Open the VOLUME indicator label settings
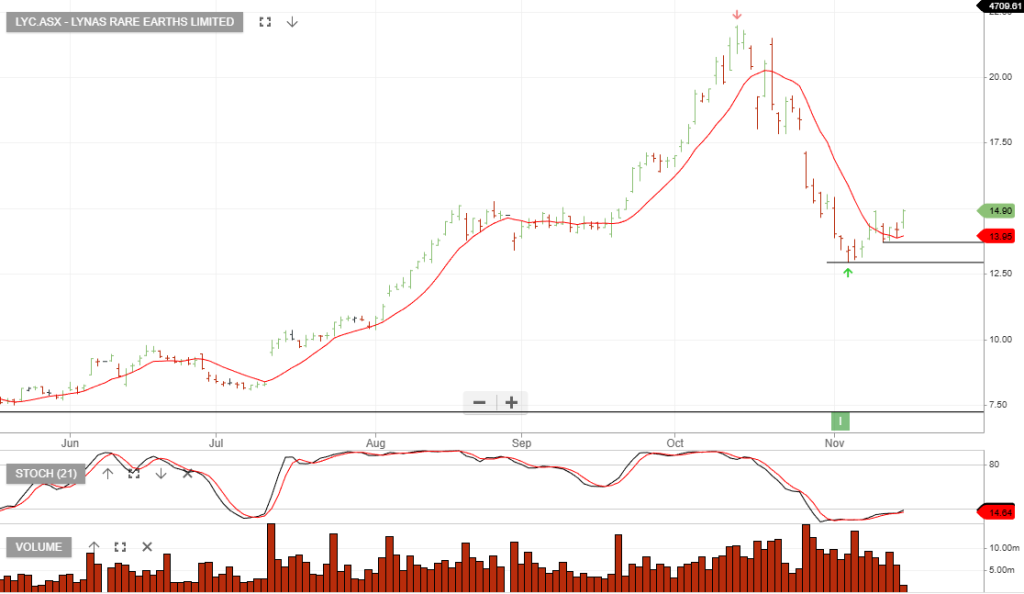The width and height of the screenshot is (1024, 594). (39, 547)
